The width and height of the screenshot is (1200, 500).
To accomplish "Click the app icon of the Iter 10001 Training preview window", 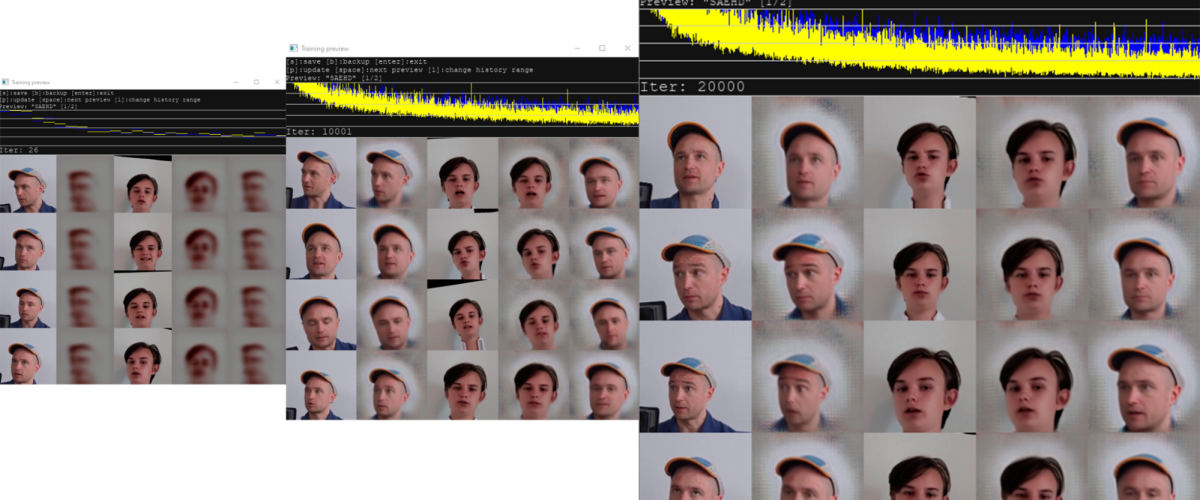I will [x=293, y=47].
